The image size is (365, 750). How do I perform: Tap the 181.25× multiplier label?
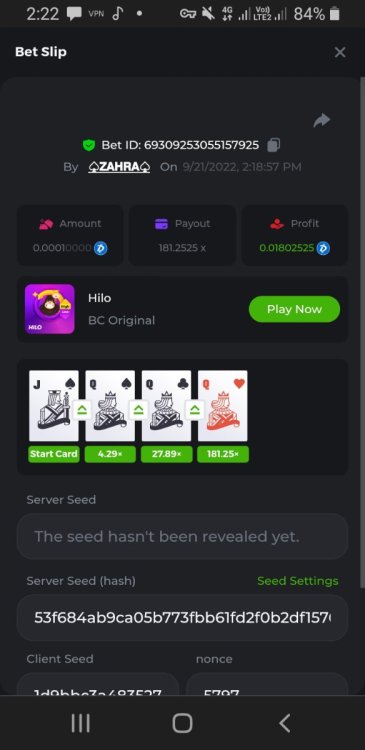pos(223,454)
